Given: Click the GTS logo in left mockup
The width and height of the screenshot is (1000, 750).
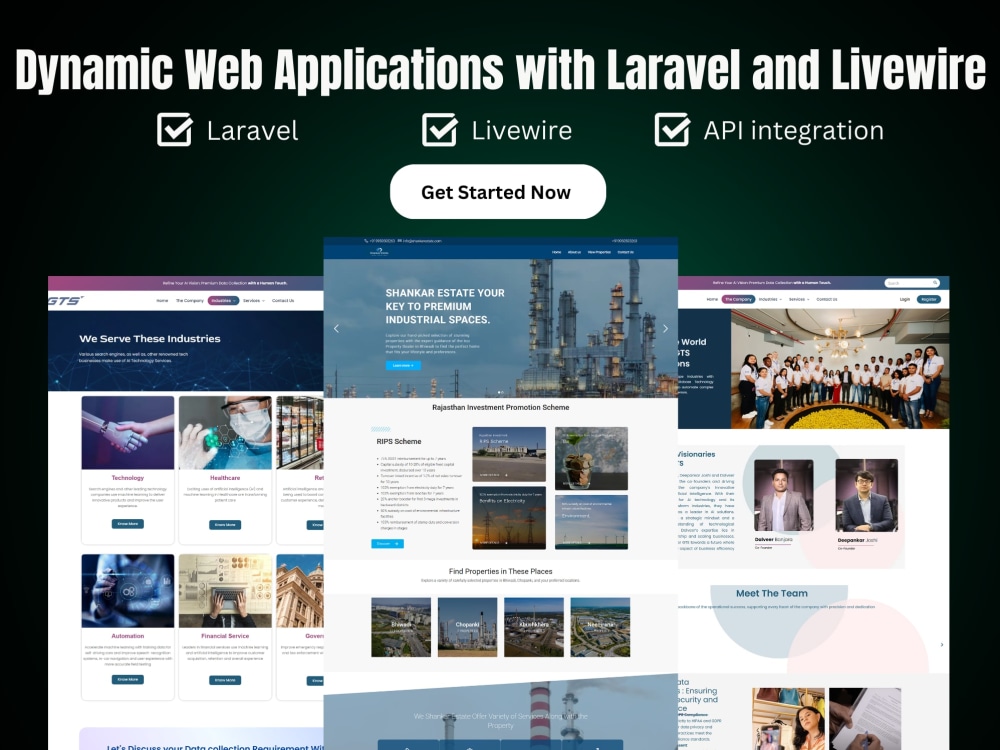Looking at the screenshot, I should pos(65,300).
